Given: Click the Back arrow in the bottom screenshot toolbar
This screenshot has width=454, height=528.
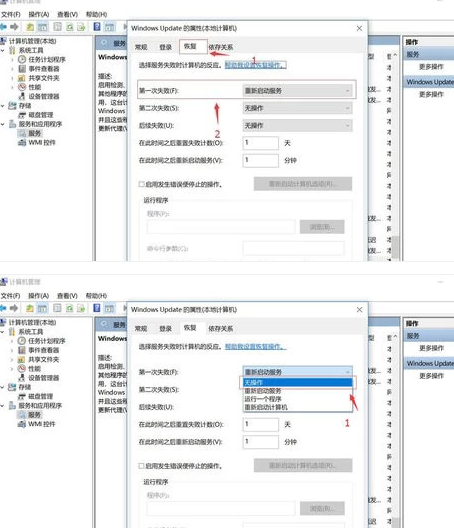Looking at the screenshot, I should (3, 308).
